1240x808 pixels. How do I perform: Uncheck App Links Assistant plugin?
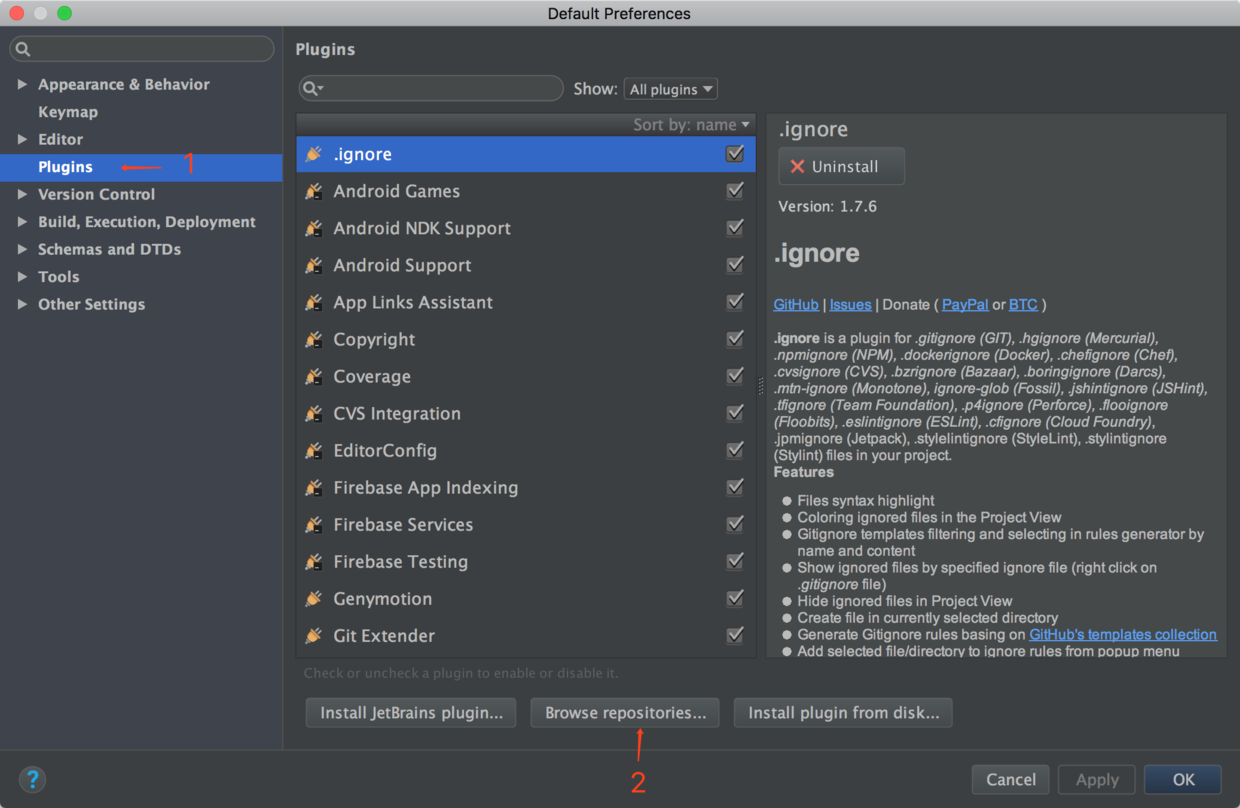[x=735, y=301]
